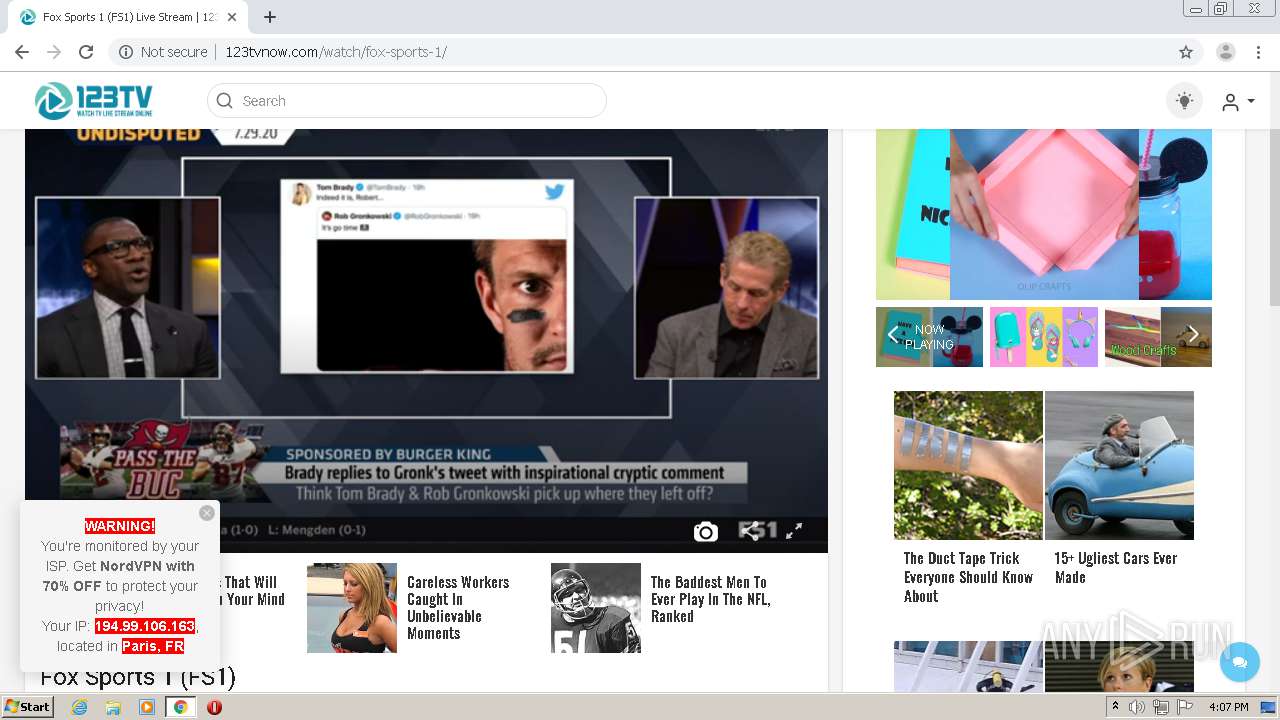This screenshot has width=1280, height=720.
Task: Take a screenshot with the camera icon
Action: pyautogui.click(x=706, y=532)
